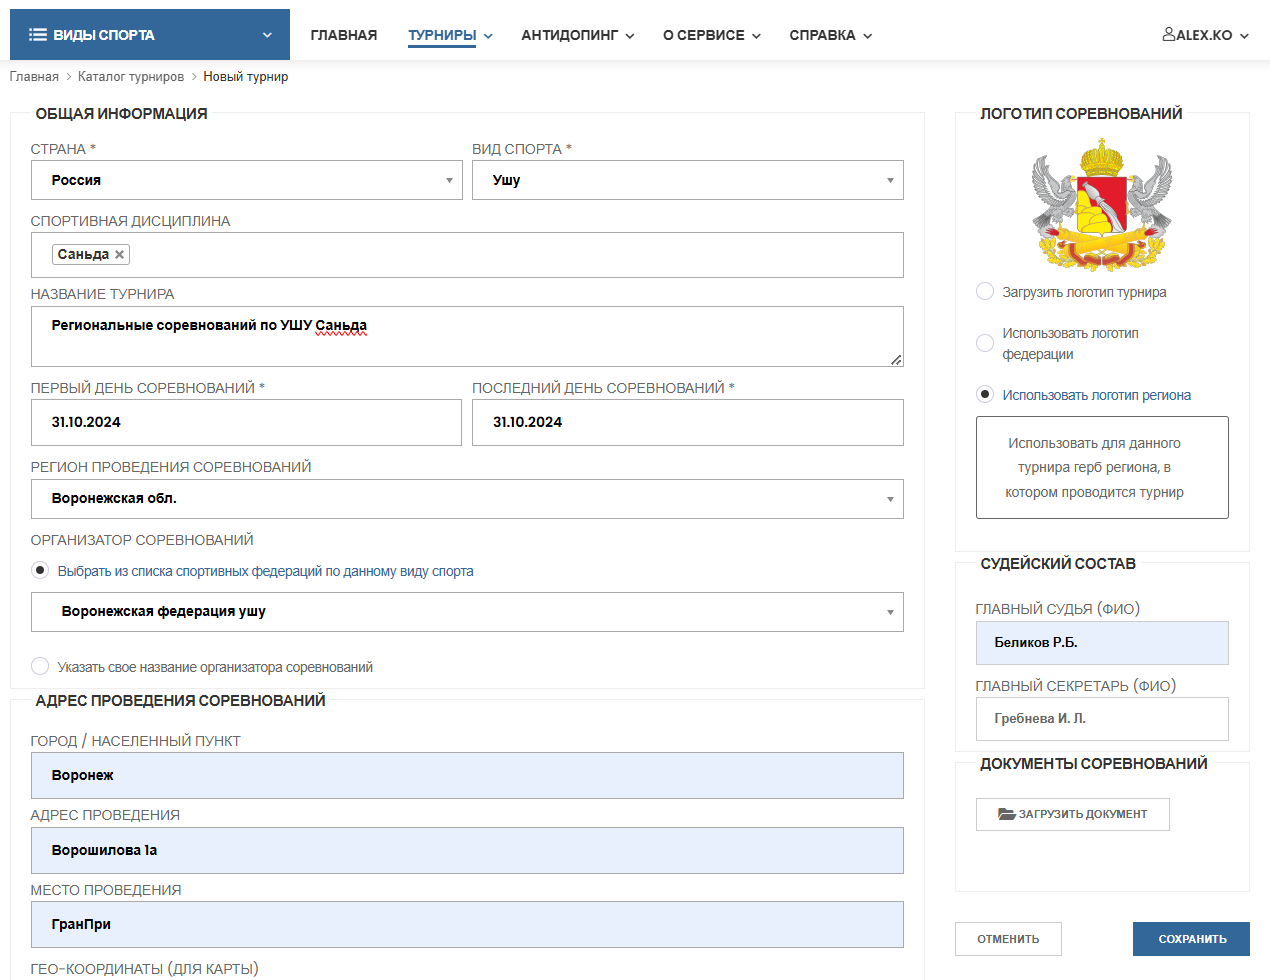Screen dimensions: 1270x980
Task: Click the ОБЩАЯ ИНФОРМАЦИЯ section heading
Action: pos(122,114)
